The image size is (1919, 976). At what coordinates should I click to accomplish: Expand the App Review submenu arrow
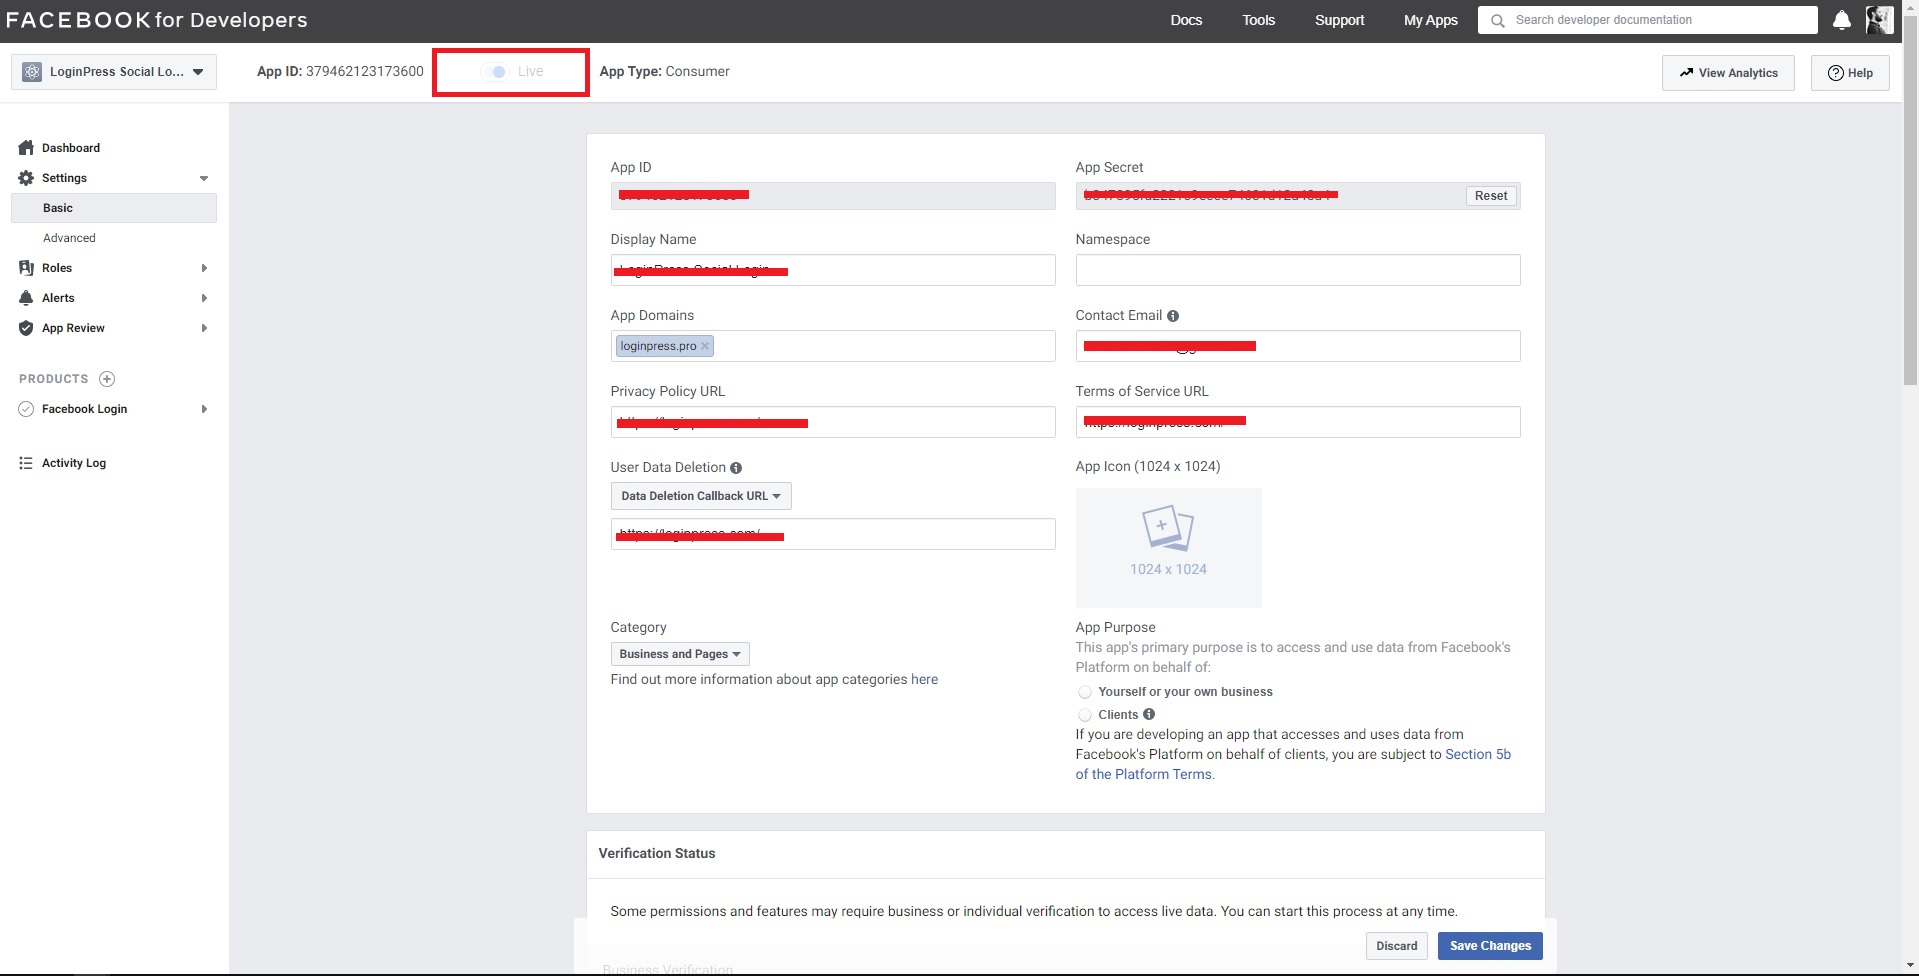[x=204, y=328]
